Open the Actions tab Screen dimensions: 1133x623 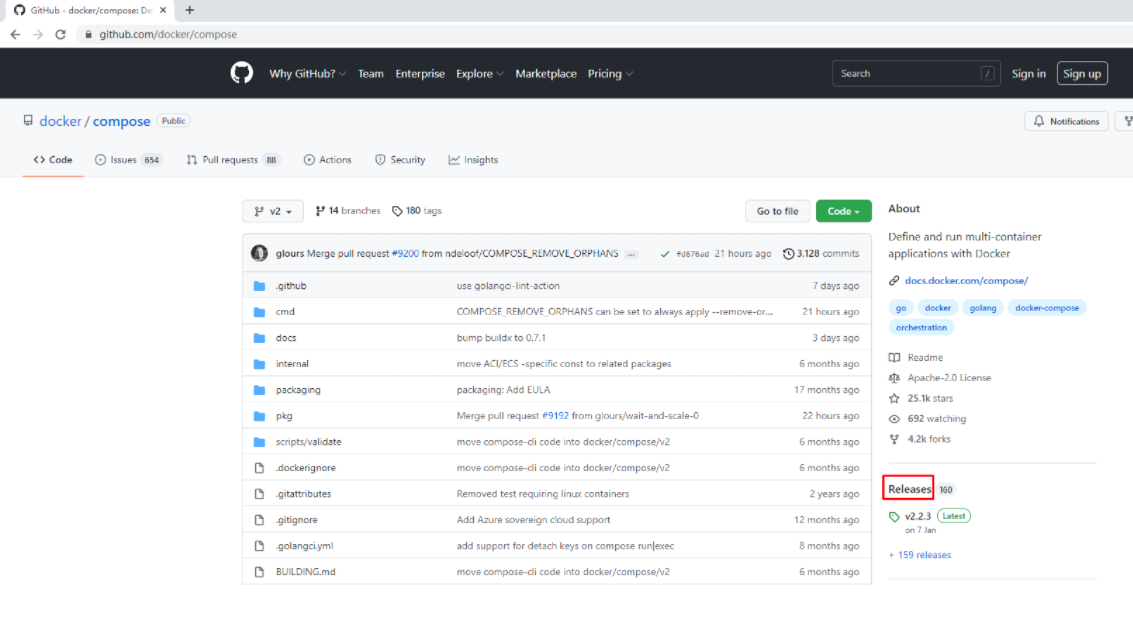click(x=327, y=160)
